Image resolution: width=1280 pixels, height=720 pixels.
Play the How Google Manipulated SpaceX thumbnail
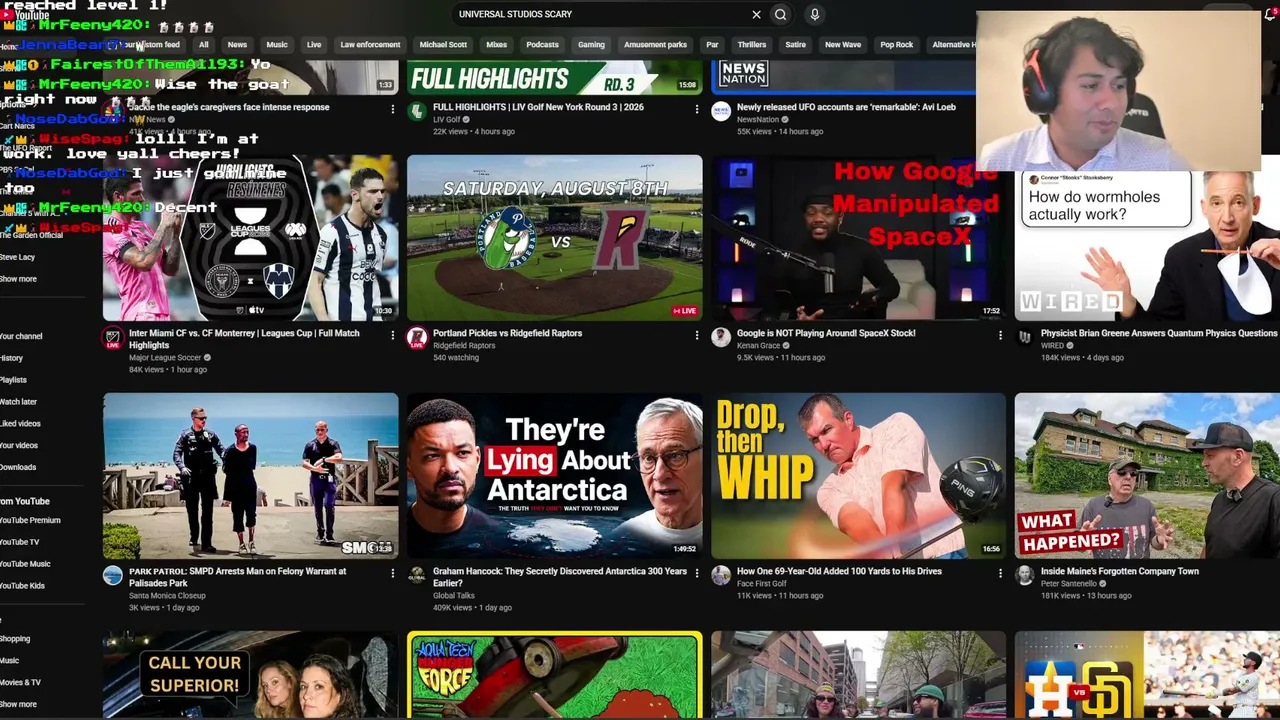[x=858, y=237]
